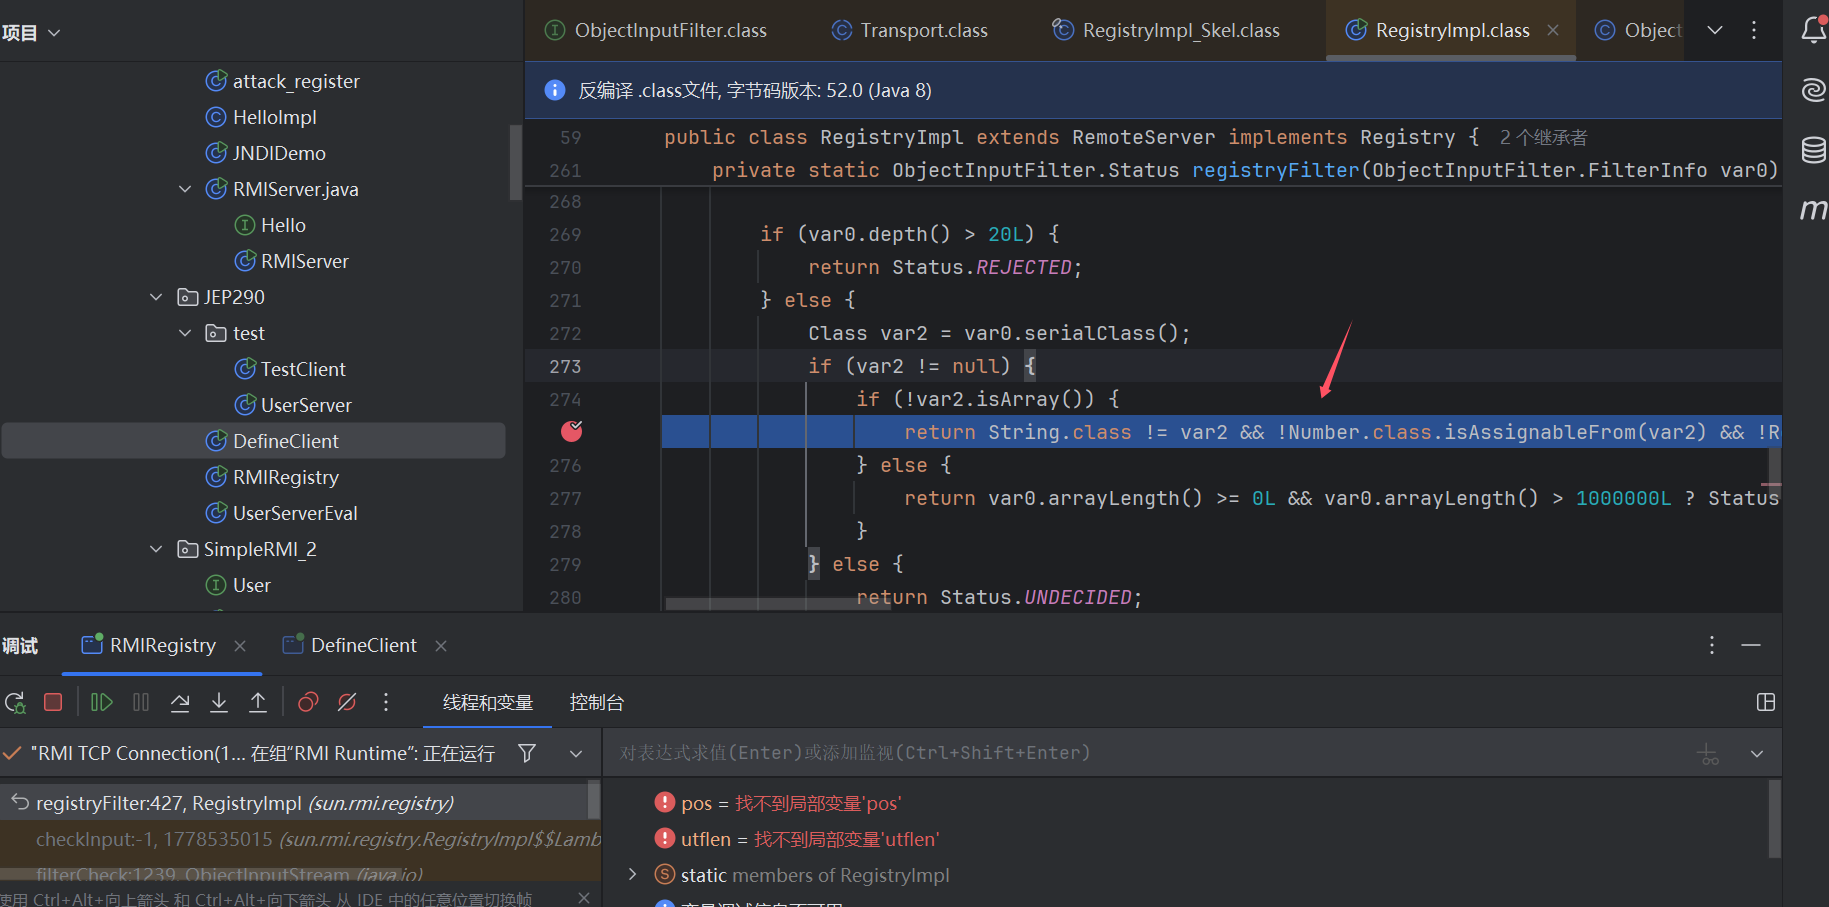Click the 2 个继承者 inheritors hint
Viewport: 1829px width, 907px height.
pos(1543,138)
